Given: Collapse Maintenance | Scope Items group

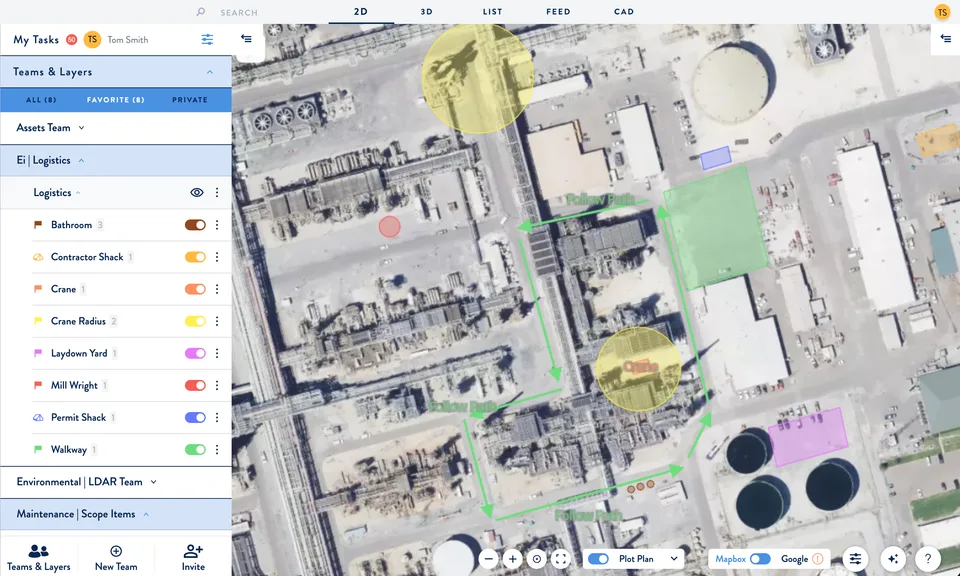Looking at the screenshot, I should point(146,514).
